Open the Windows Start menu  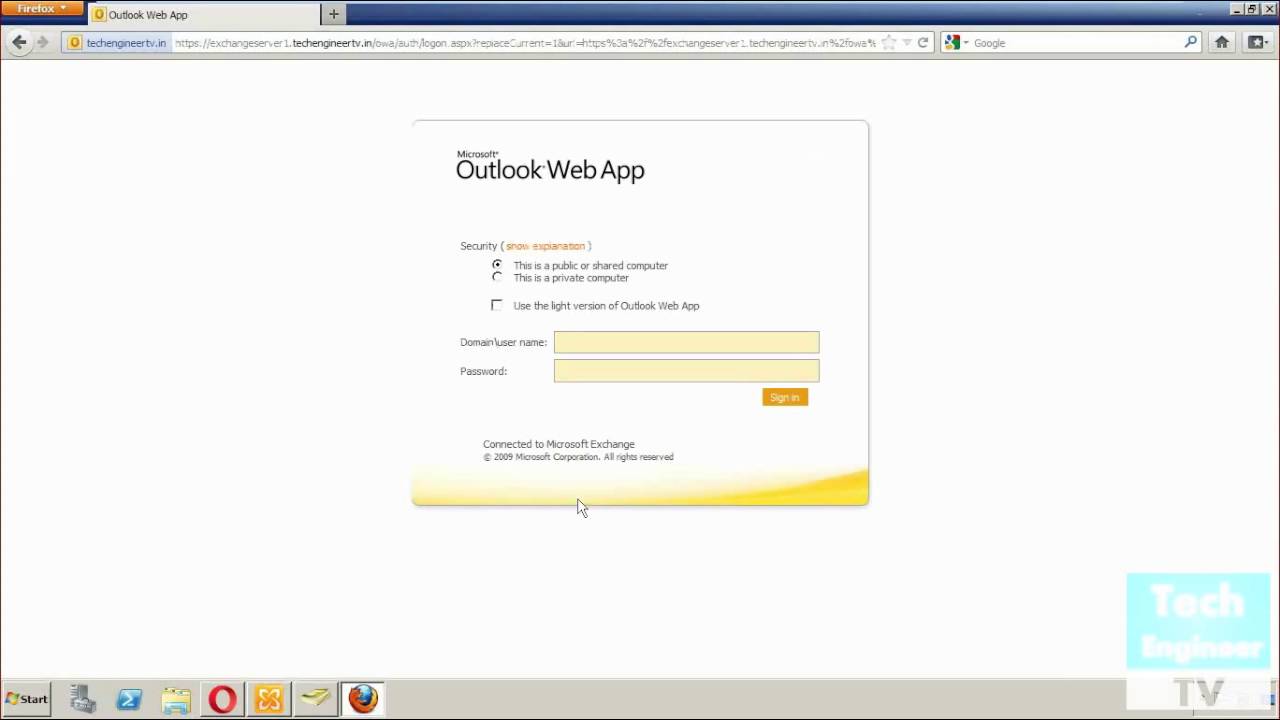click(x=27, y=699)
